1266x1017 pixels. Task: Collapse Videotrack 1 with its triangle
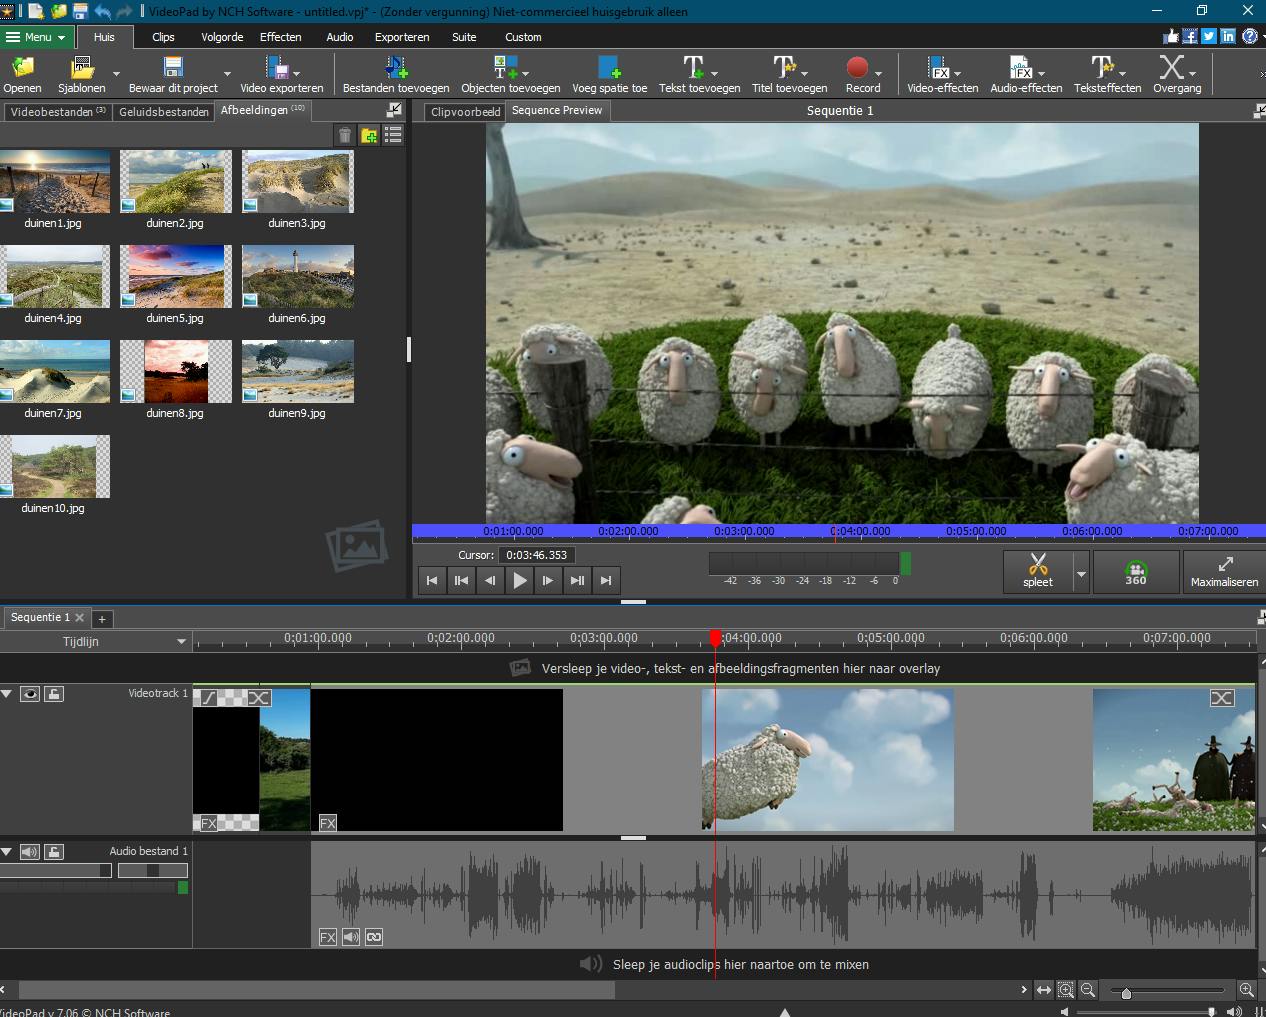pyautogui.click(x=7, y=694)
